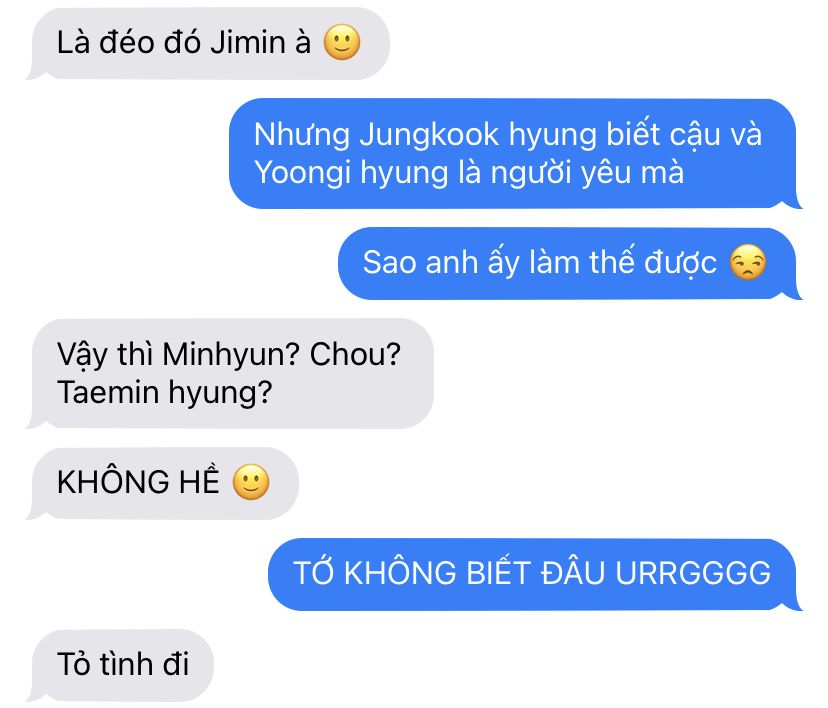This screenshot has width=828, height=708.
Task: Click the word 'URRGGGG' in the blue message
Action: point(693,573)
